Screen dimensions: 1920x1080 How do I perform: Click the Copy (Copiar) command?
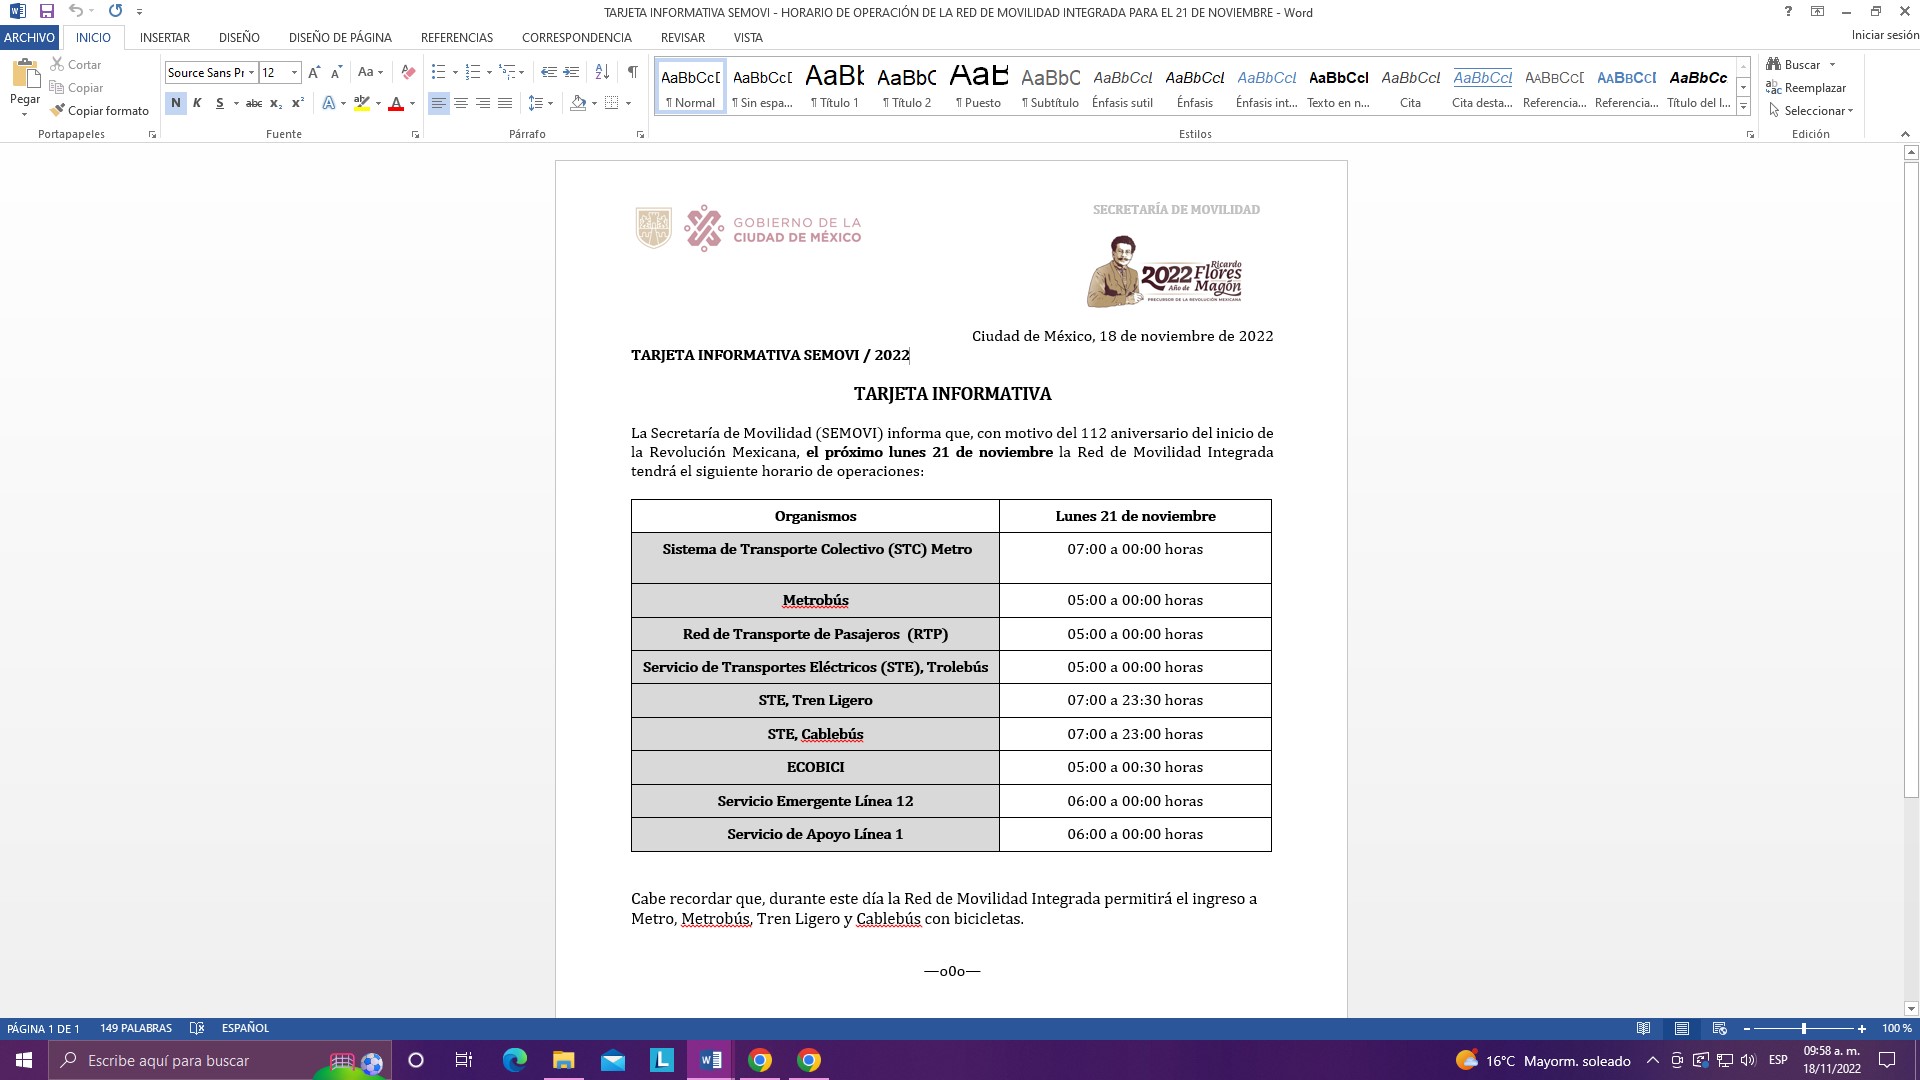[76, 87]
